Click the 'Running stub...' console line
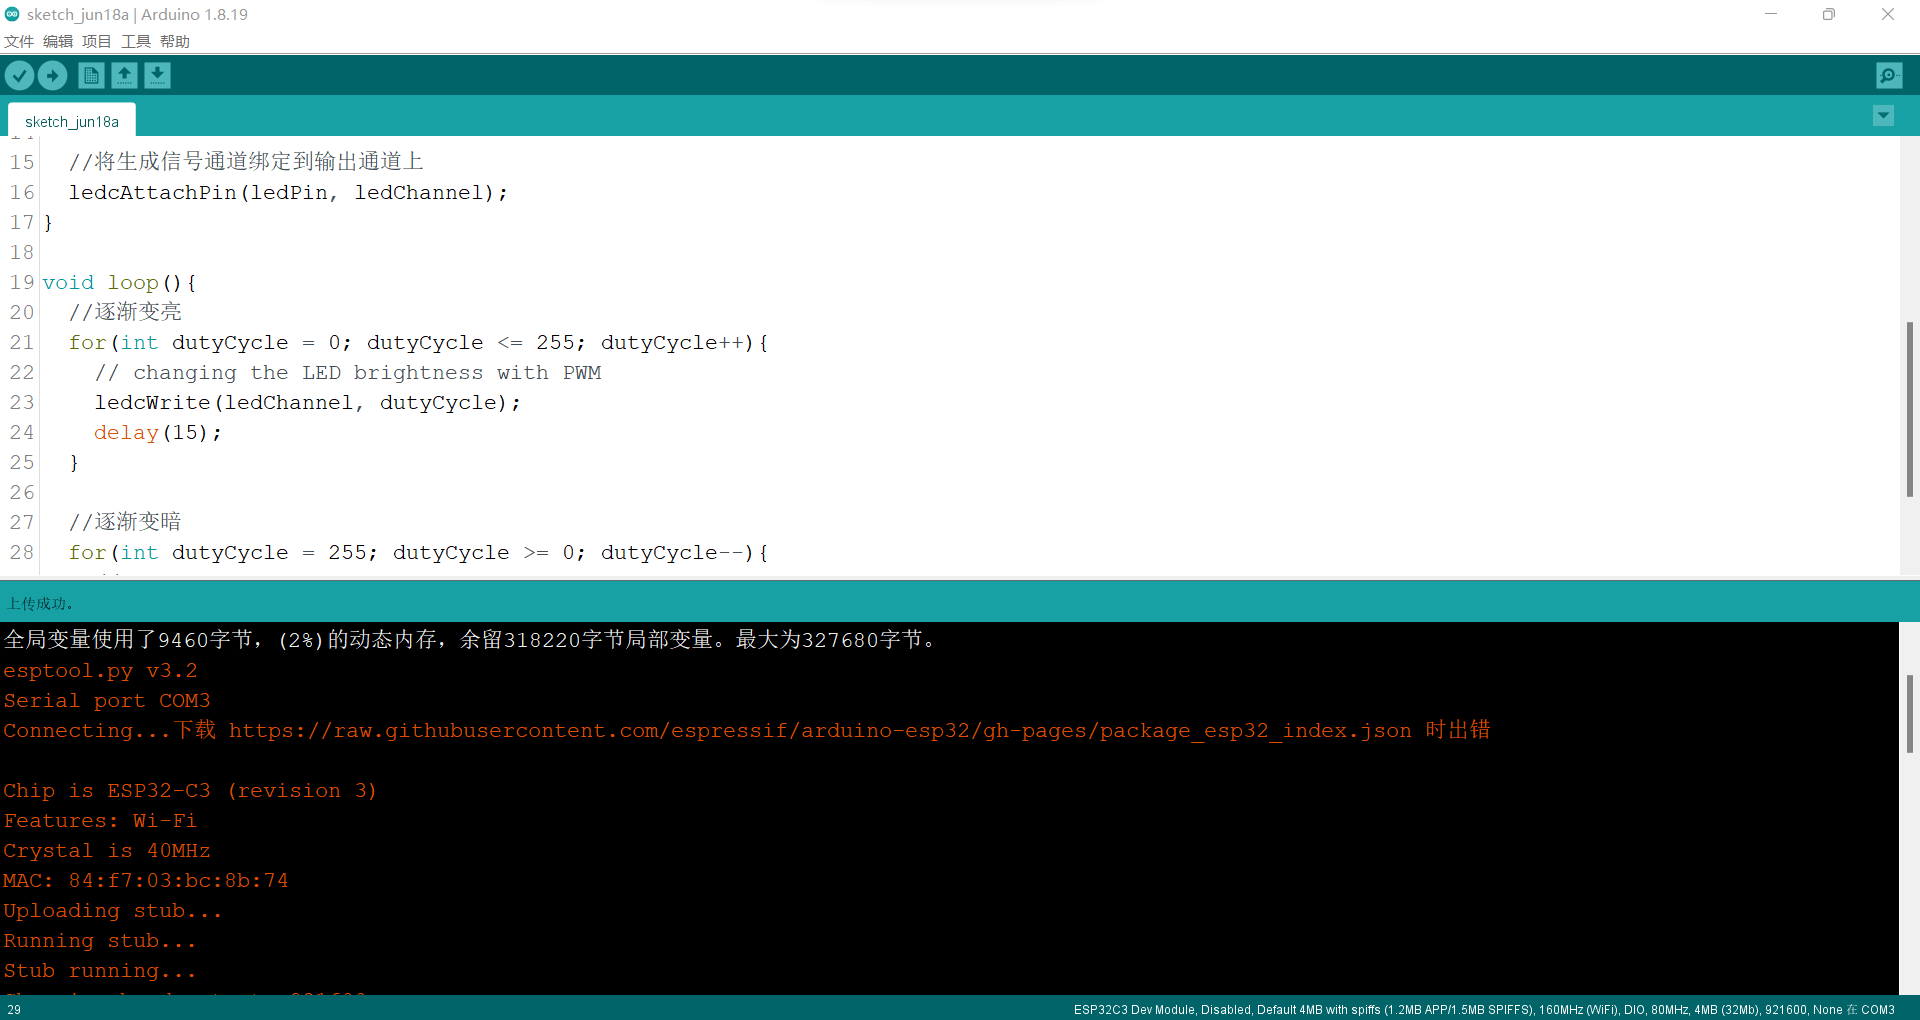Screen dimensions: 1920x1020 pos(100,941)
